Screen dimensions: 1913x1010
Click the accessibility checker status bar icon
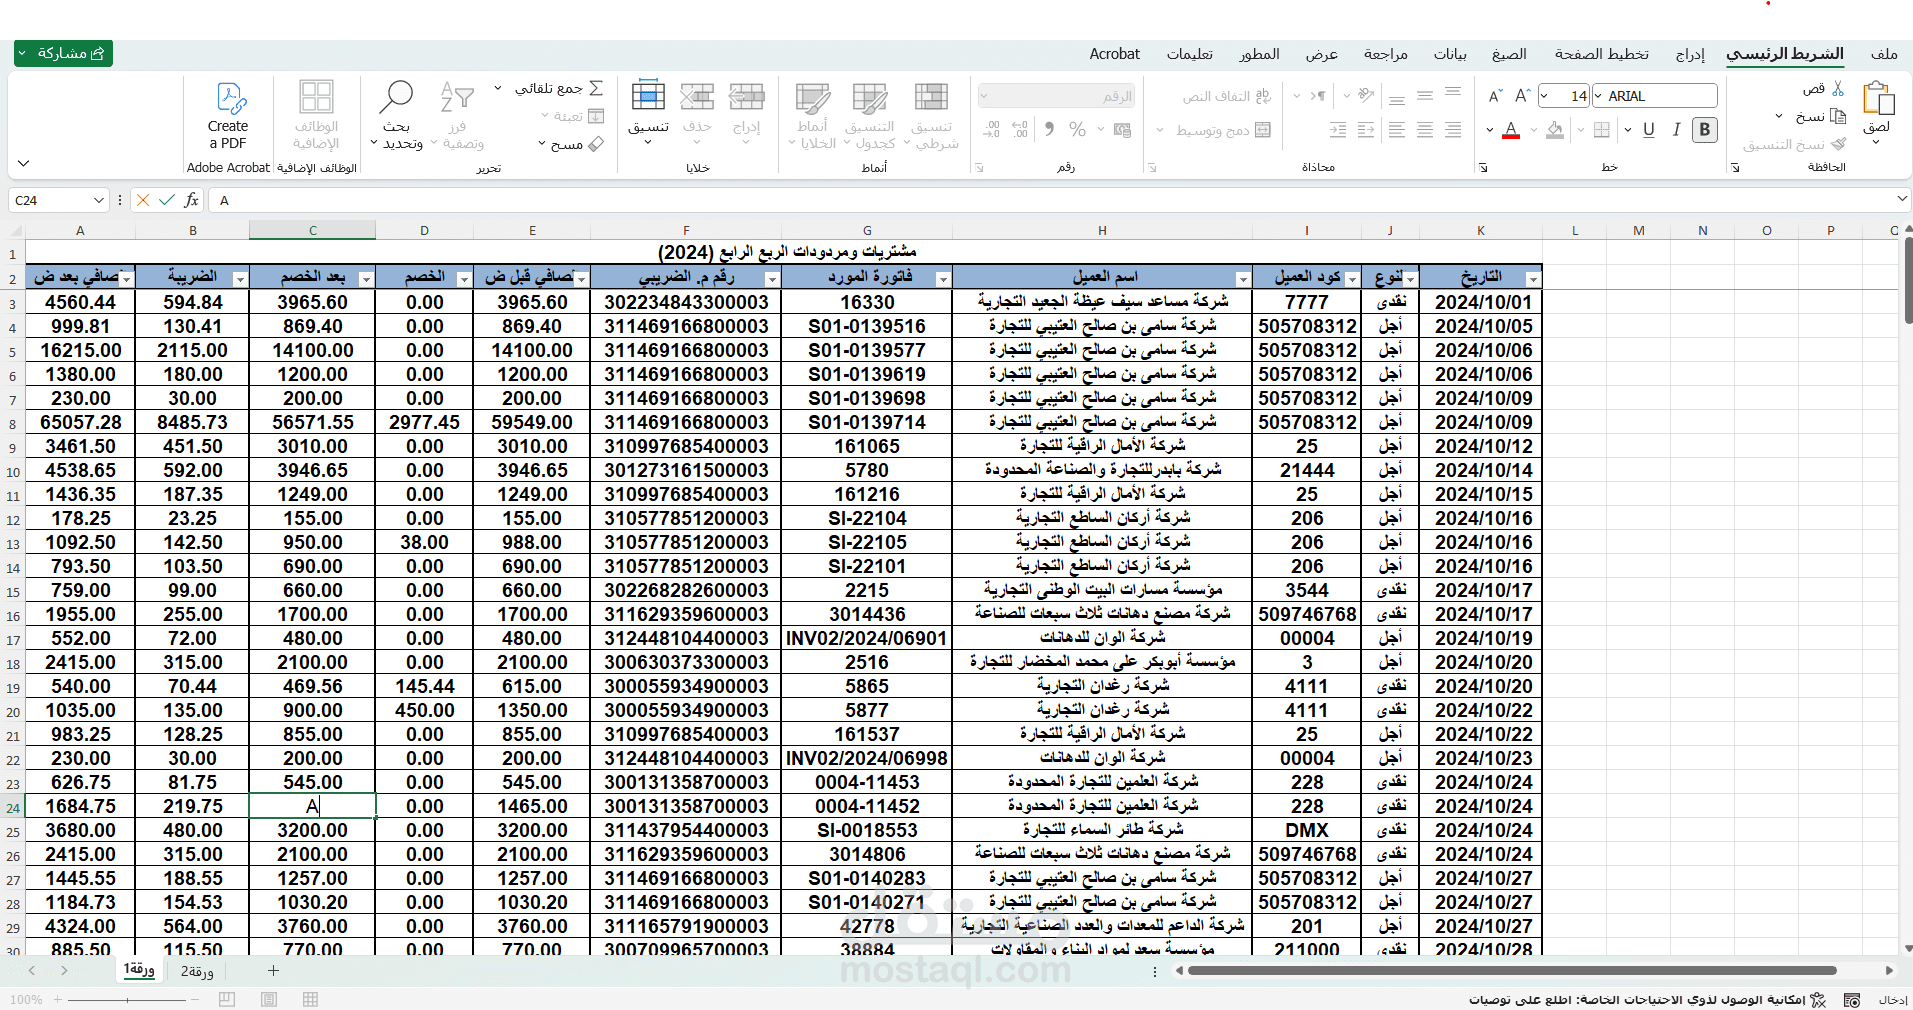coord(1819,999)
